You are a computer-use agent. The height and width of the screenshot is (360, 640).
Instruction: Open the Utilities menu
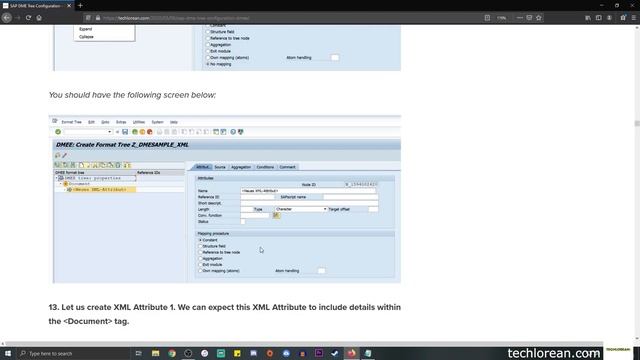[x=139, y=122]
